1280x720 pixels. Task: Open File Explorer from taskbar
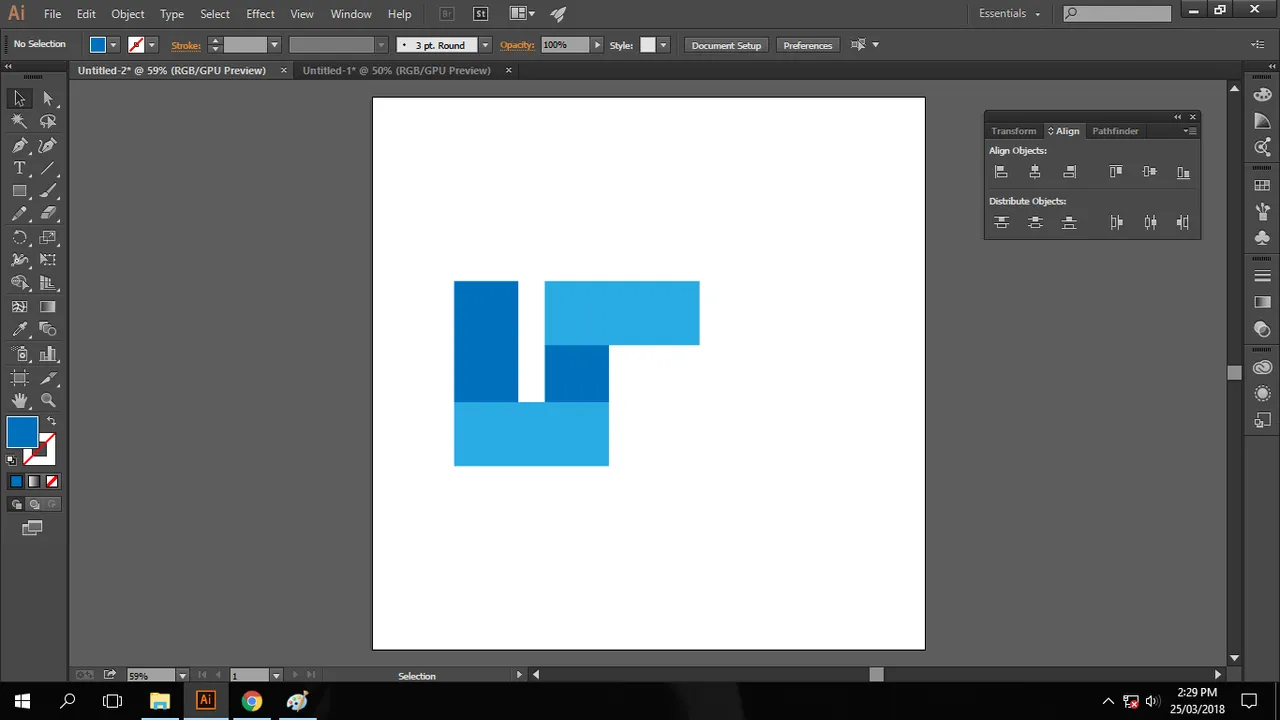(160, 701)
